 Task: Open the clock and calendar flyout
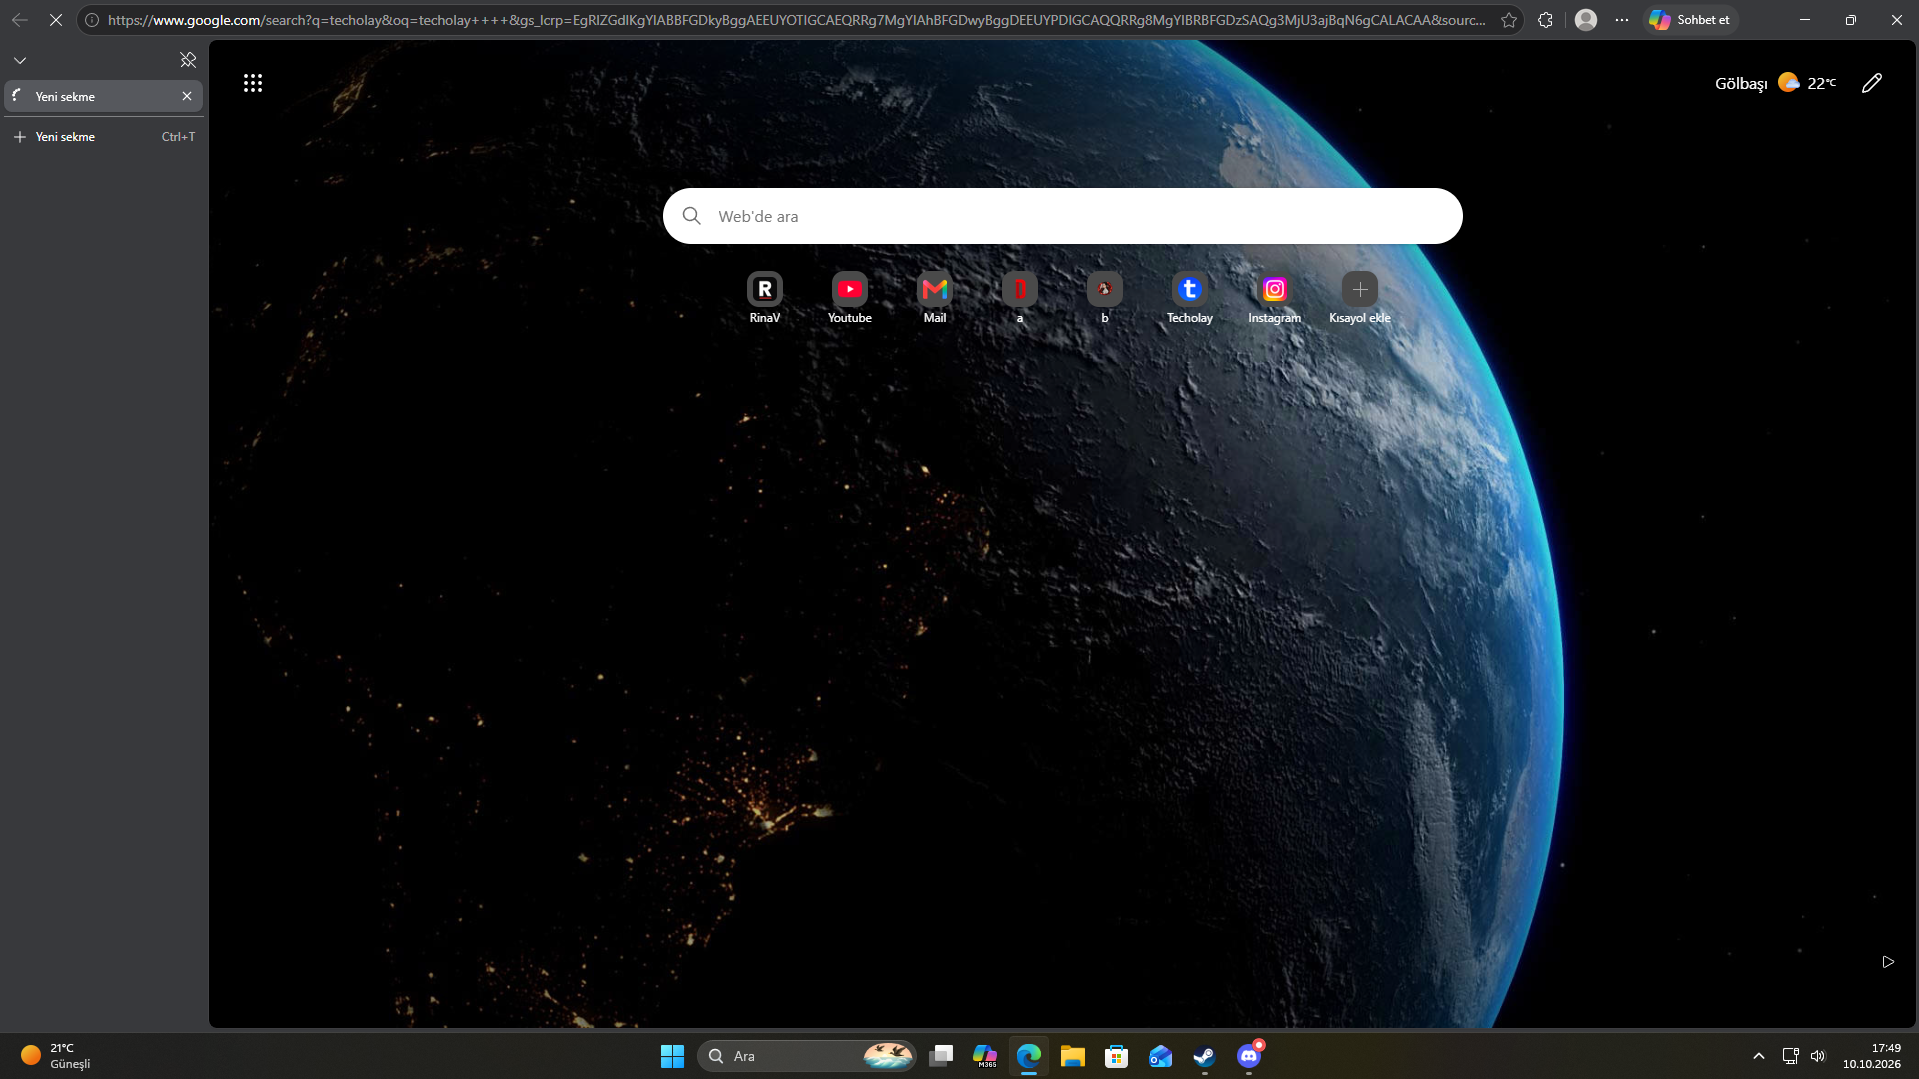click(x=1872, y=1056)
